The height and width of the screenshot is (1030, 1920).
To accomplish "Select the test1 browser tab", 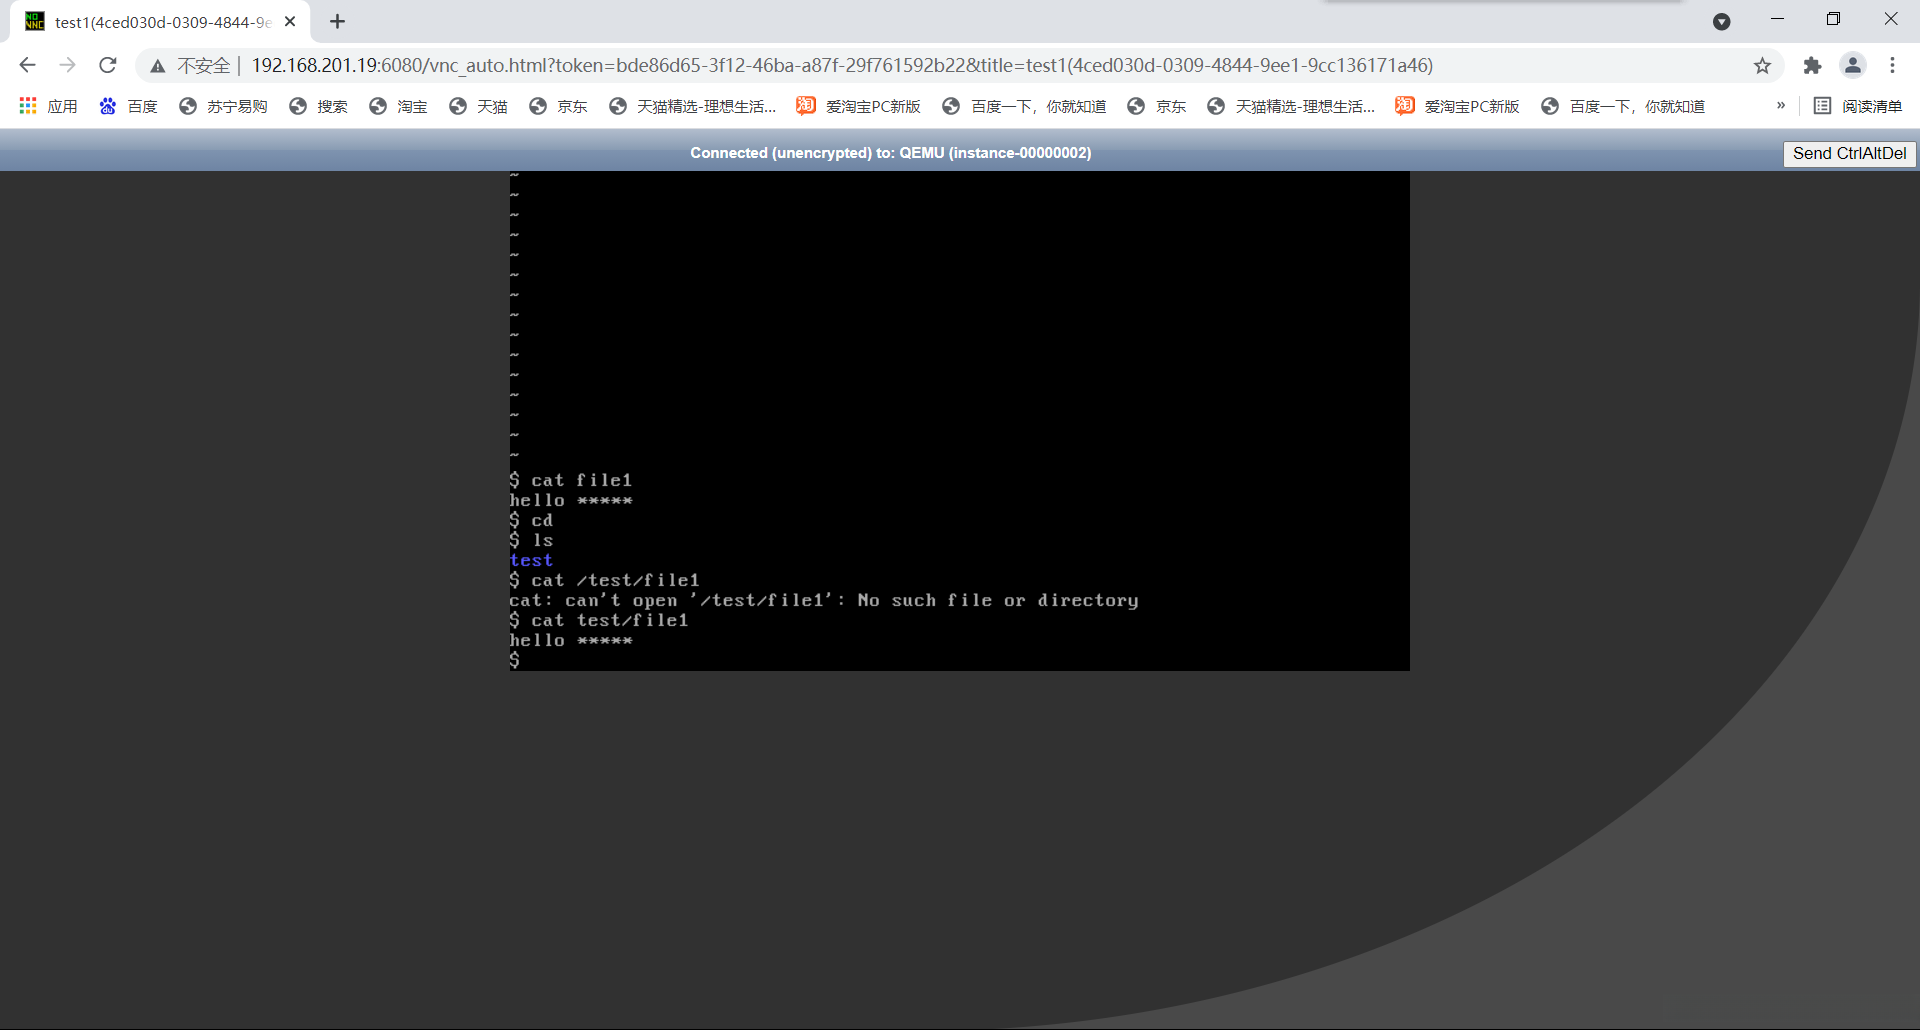I will [x=160, y=22].
